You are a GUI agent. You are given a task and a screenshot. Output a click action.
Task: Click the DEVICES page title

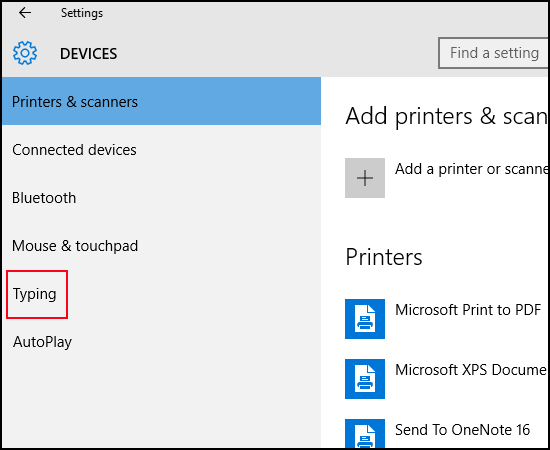[88, 54]
